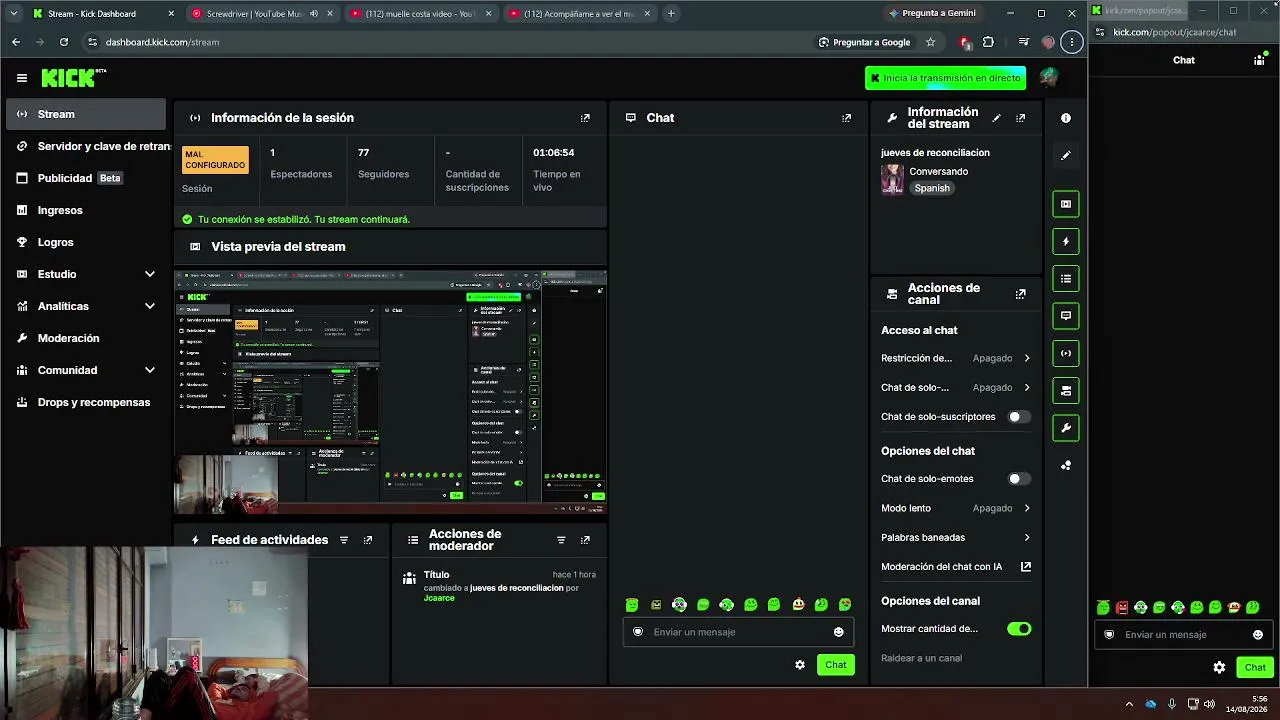Expand the Analíticas sidebar section
This screenshot has height=720, width=1280.
coord(150,306)
